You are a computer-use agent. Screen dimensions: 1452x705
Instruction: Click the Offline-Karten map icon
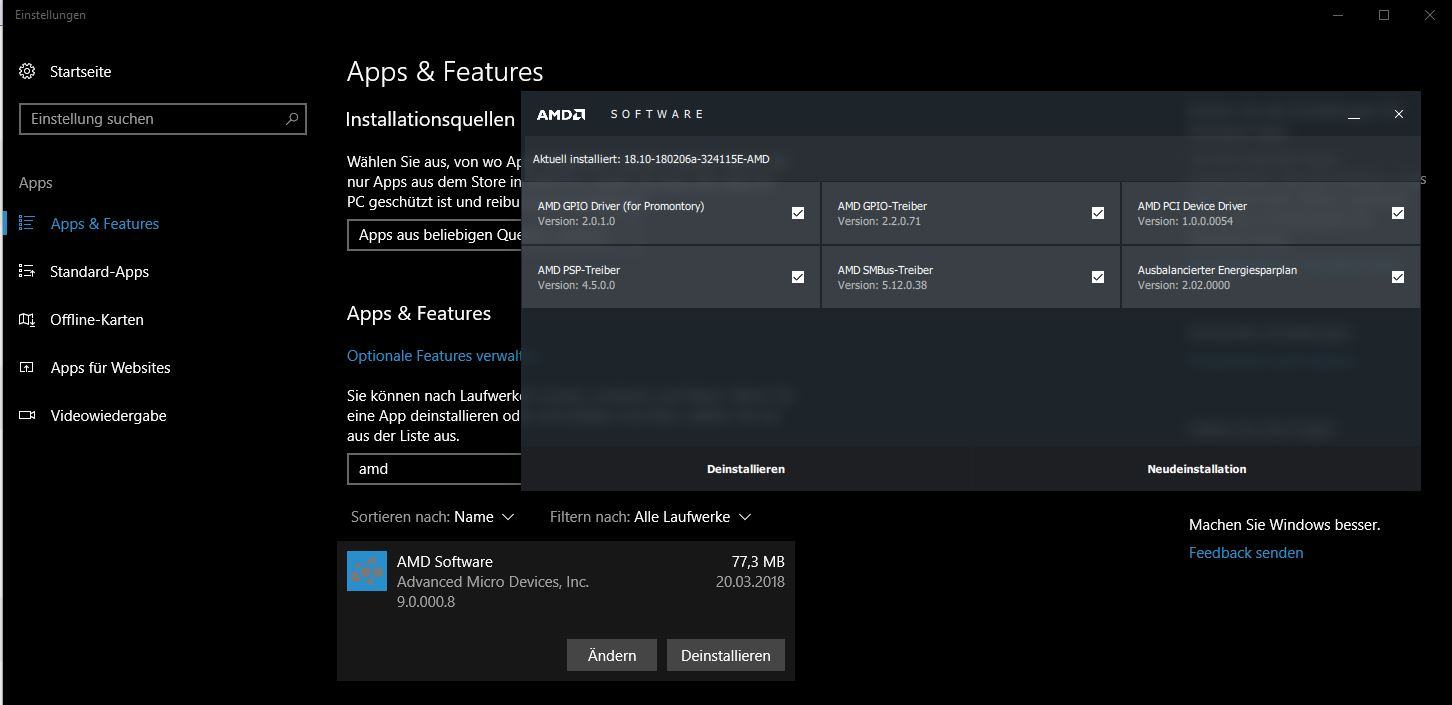tap(27, 319)
